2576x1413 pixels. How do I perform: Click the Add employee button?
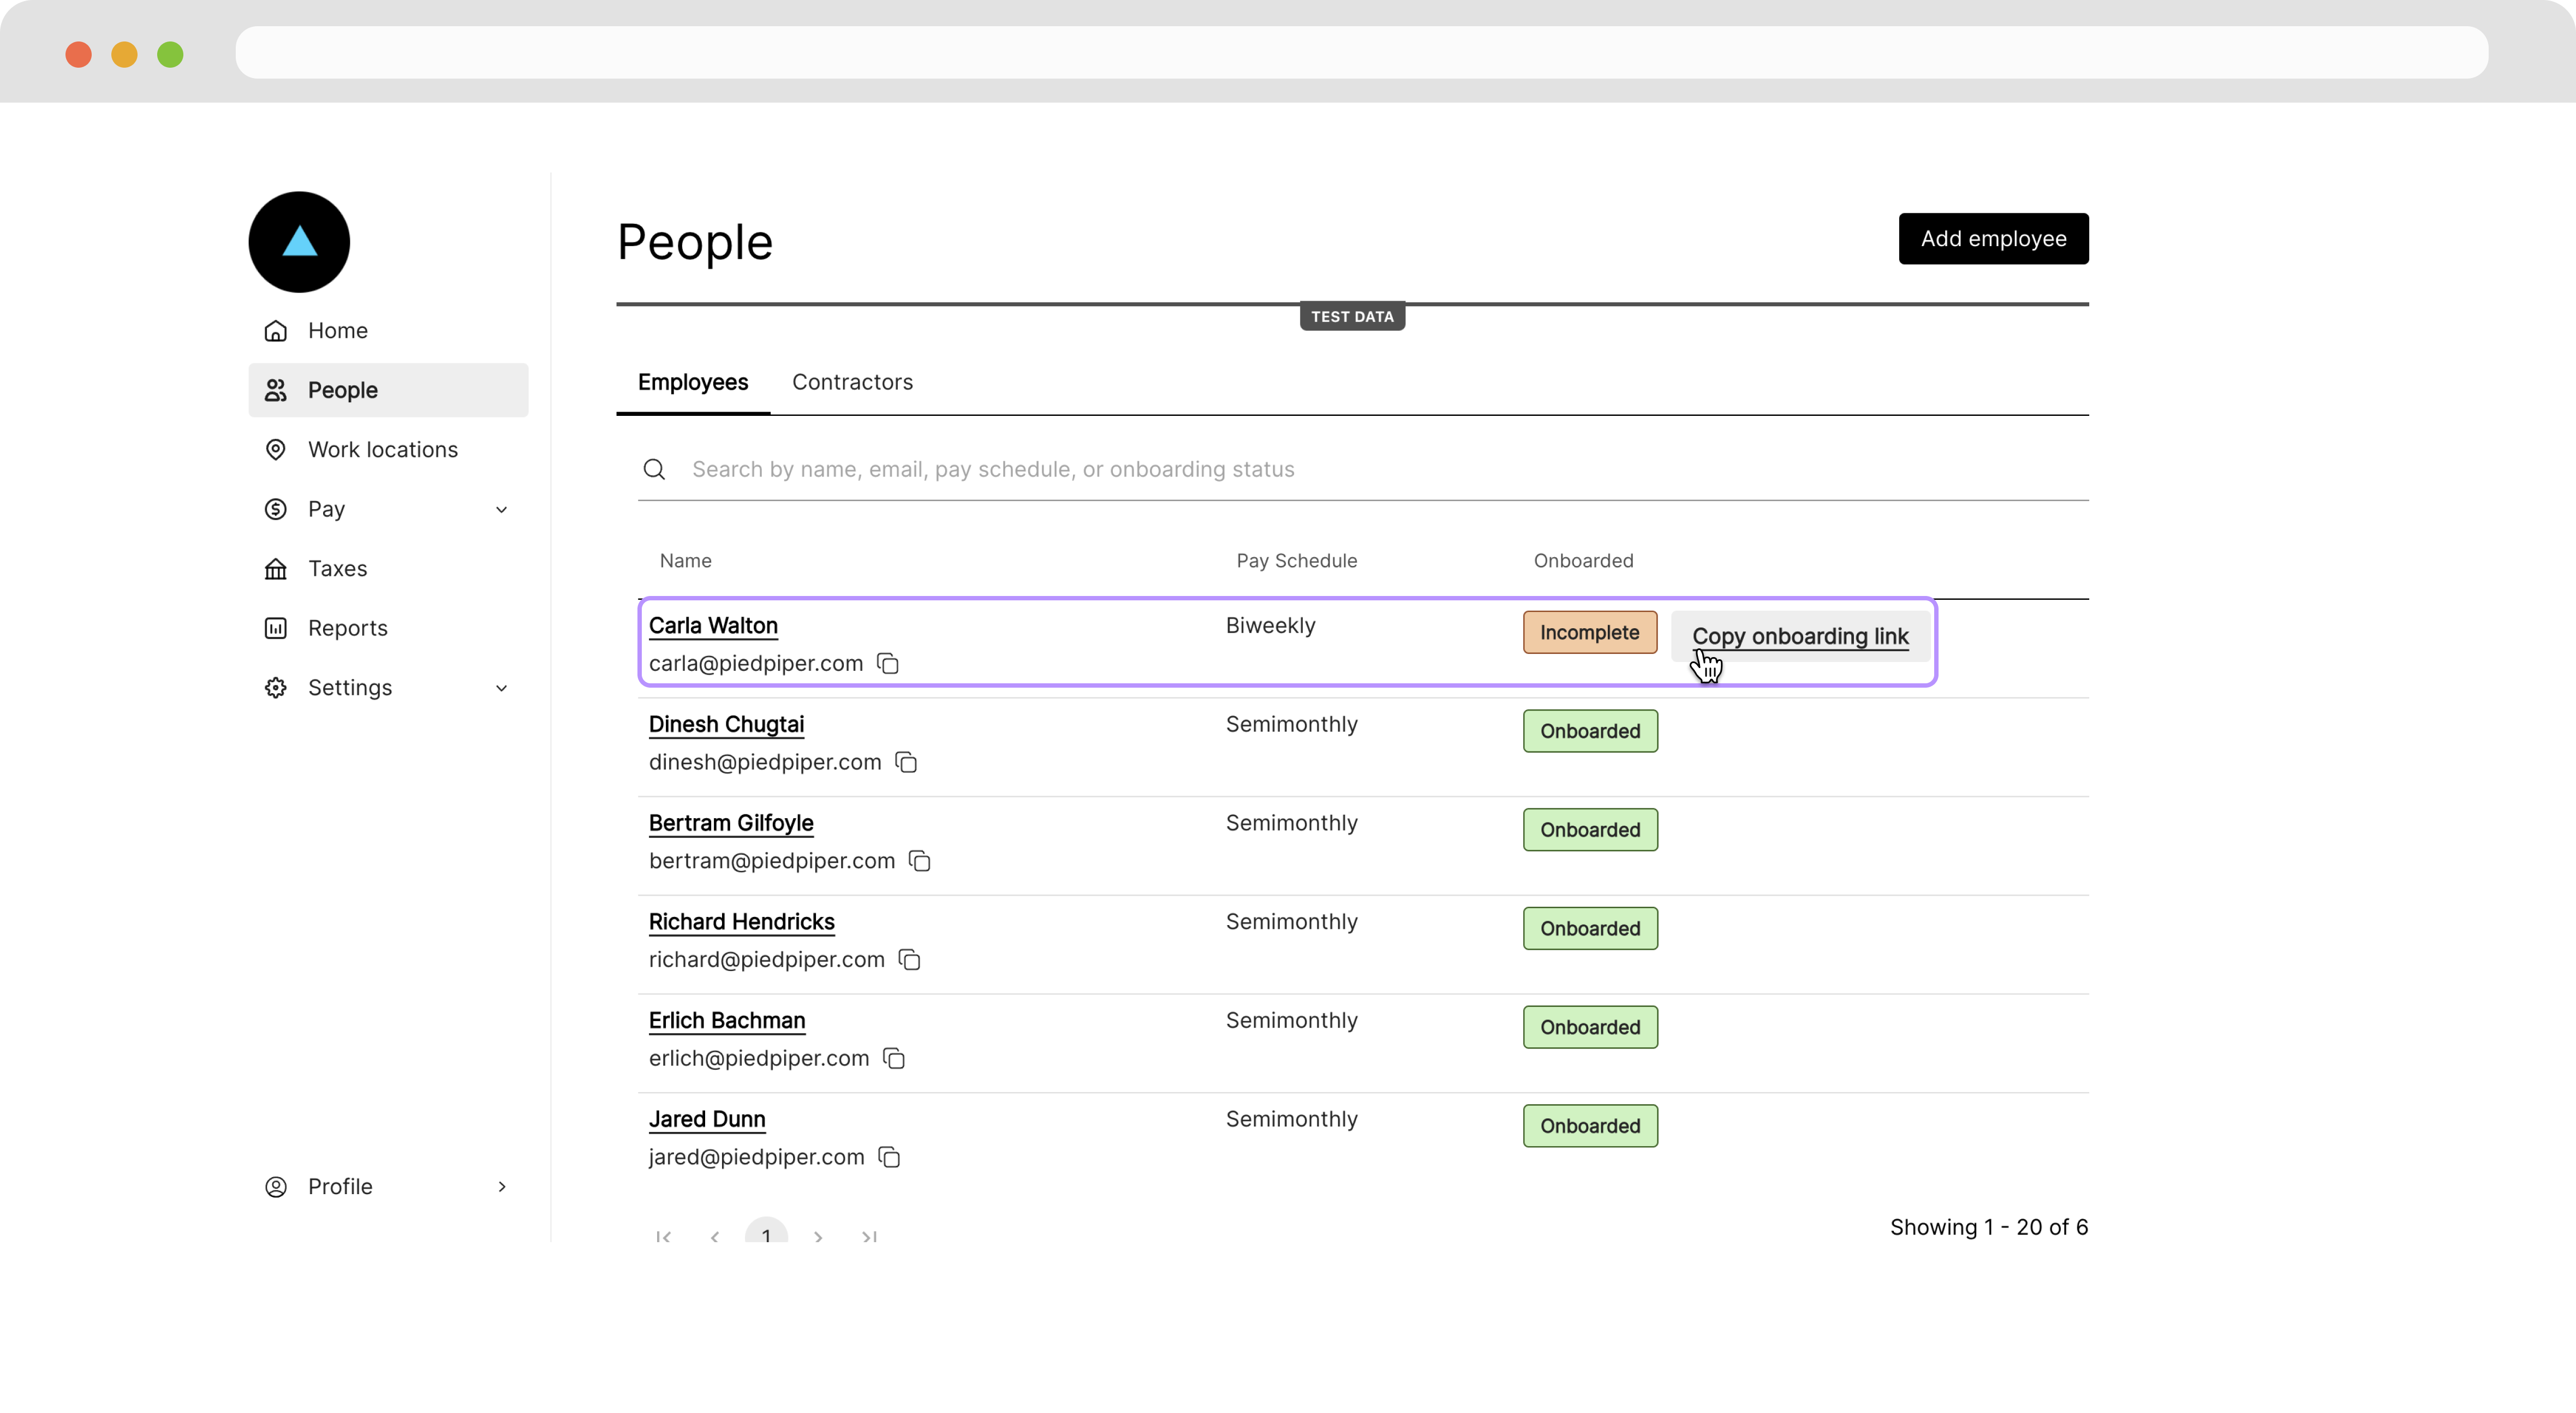(1992, 239)
